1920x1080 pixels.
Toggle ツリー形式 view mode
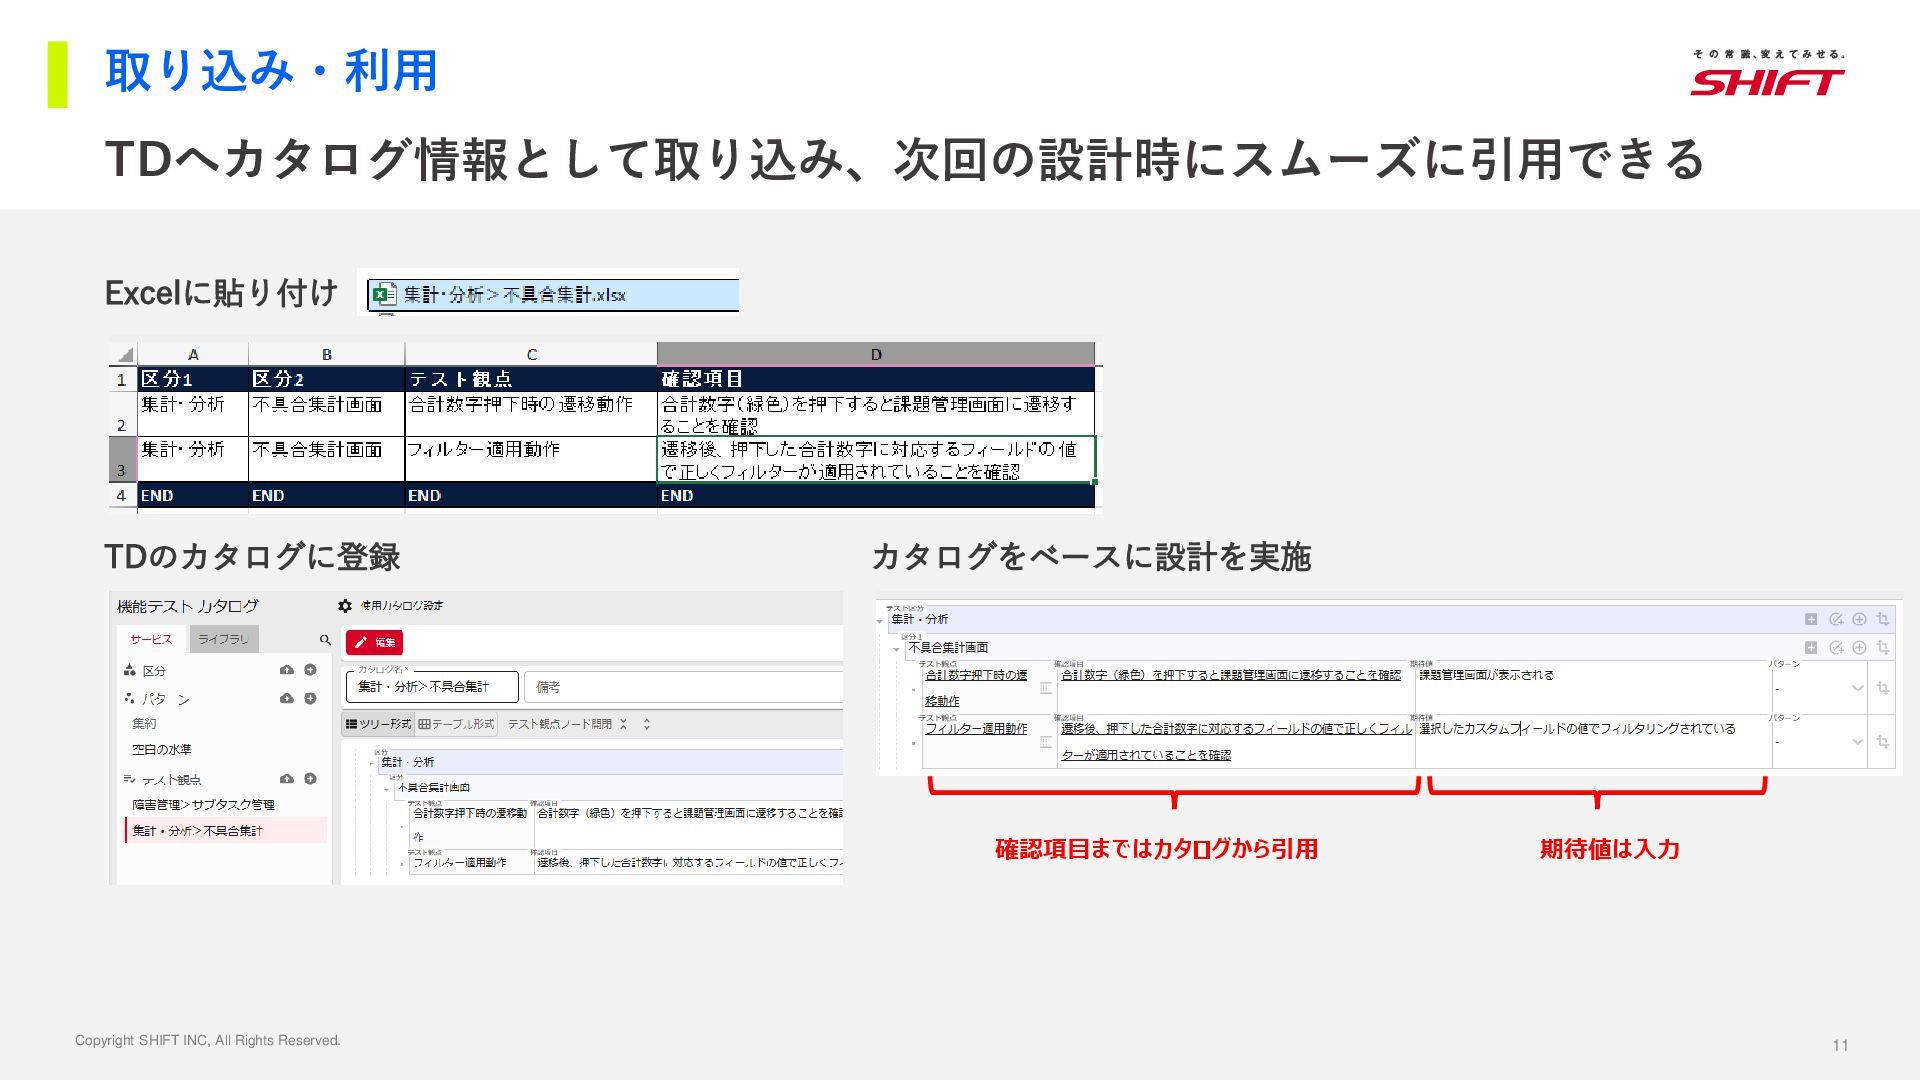point(378,724)
